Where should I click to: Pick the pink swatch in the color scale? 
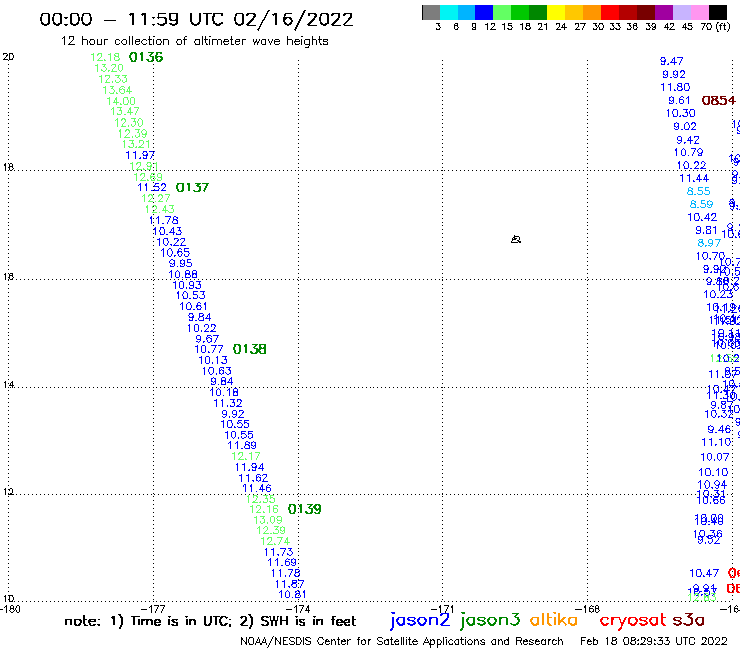699,12
